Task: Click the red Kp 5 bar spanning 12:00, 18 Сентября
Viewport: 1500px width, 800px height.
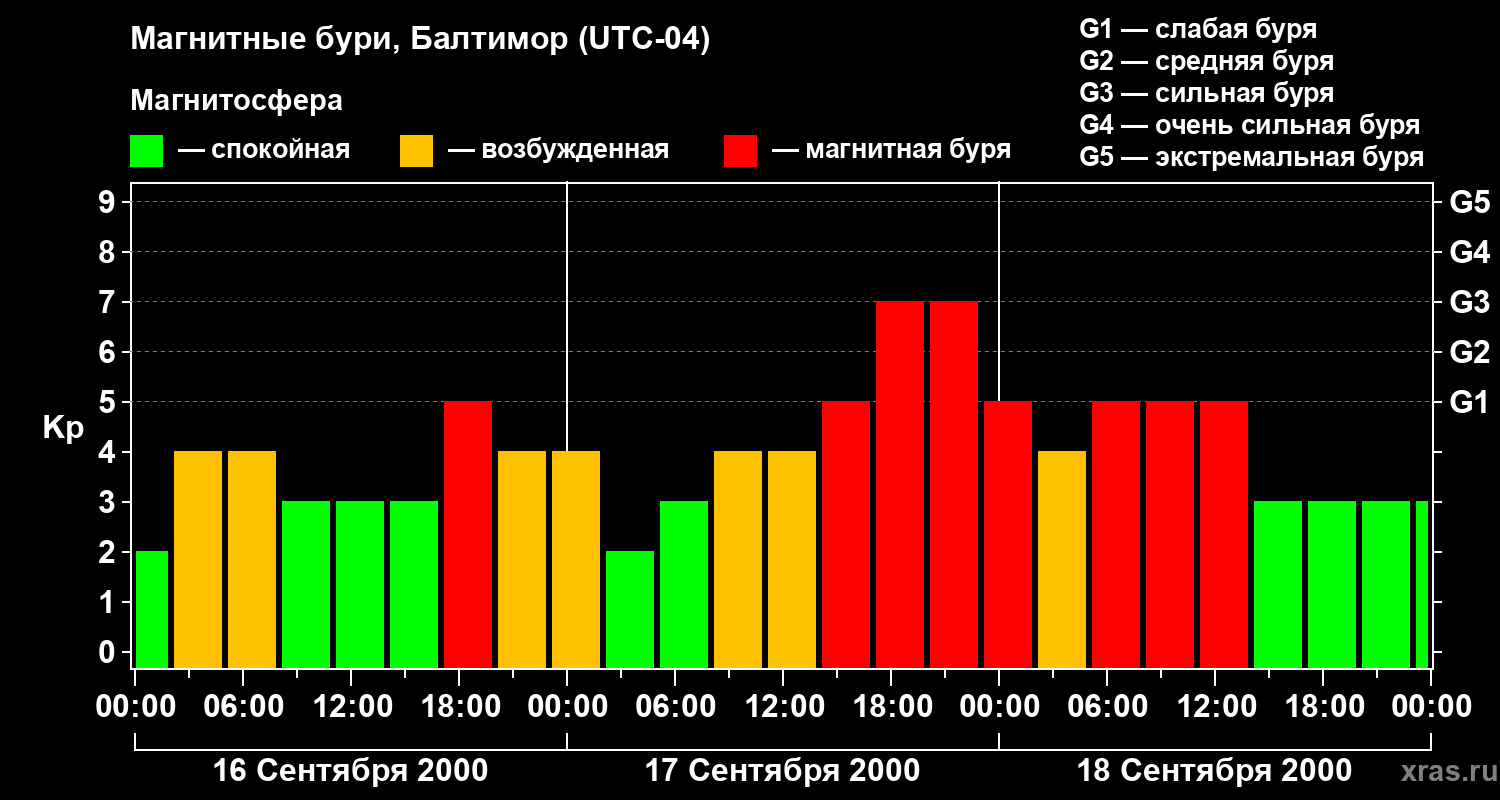Action: [x=1224, y=534]
